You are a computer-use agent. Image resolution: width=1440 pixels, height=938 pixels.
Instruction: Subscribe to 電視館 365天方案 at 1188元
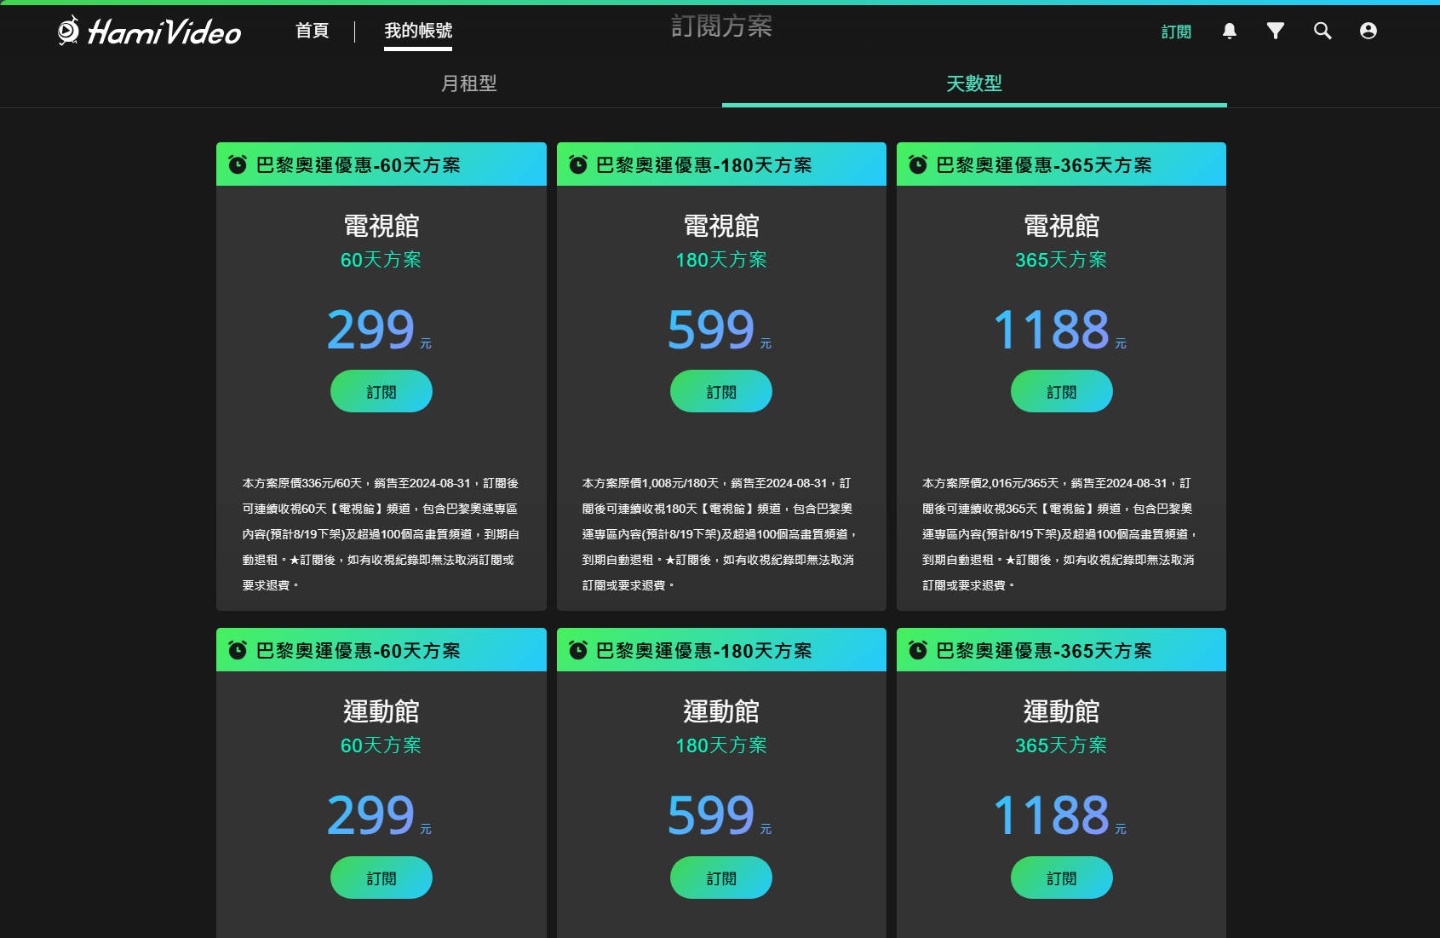point(1061,391)
